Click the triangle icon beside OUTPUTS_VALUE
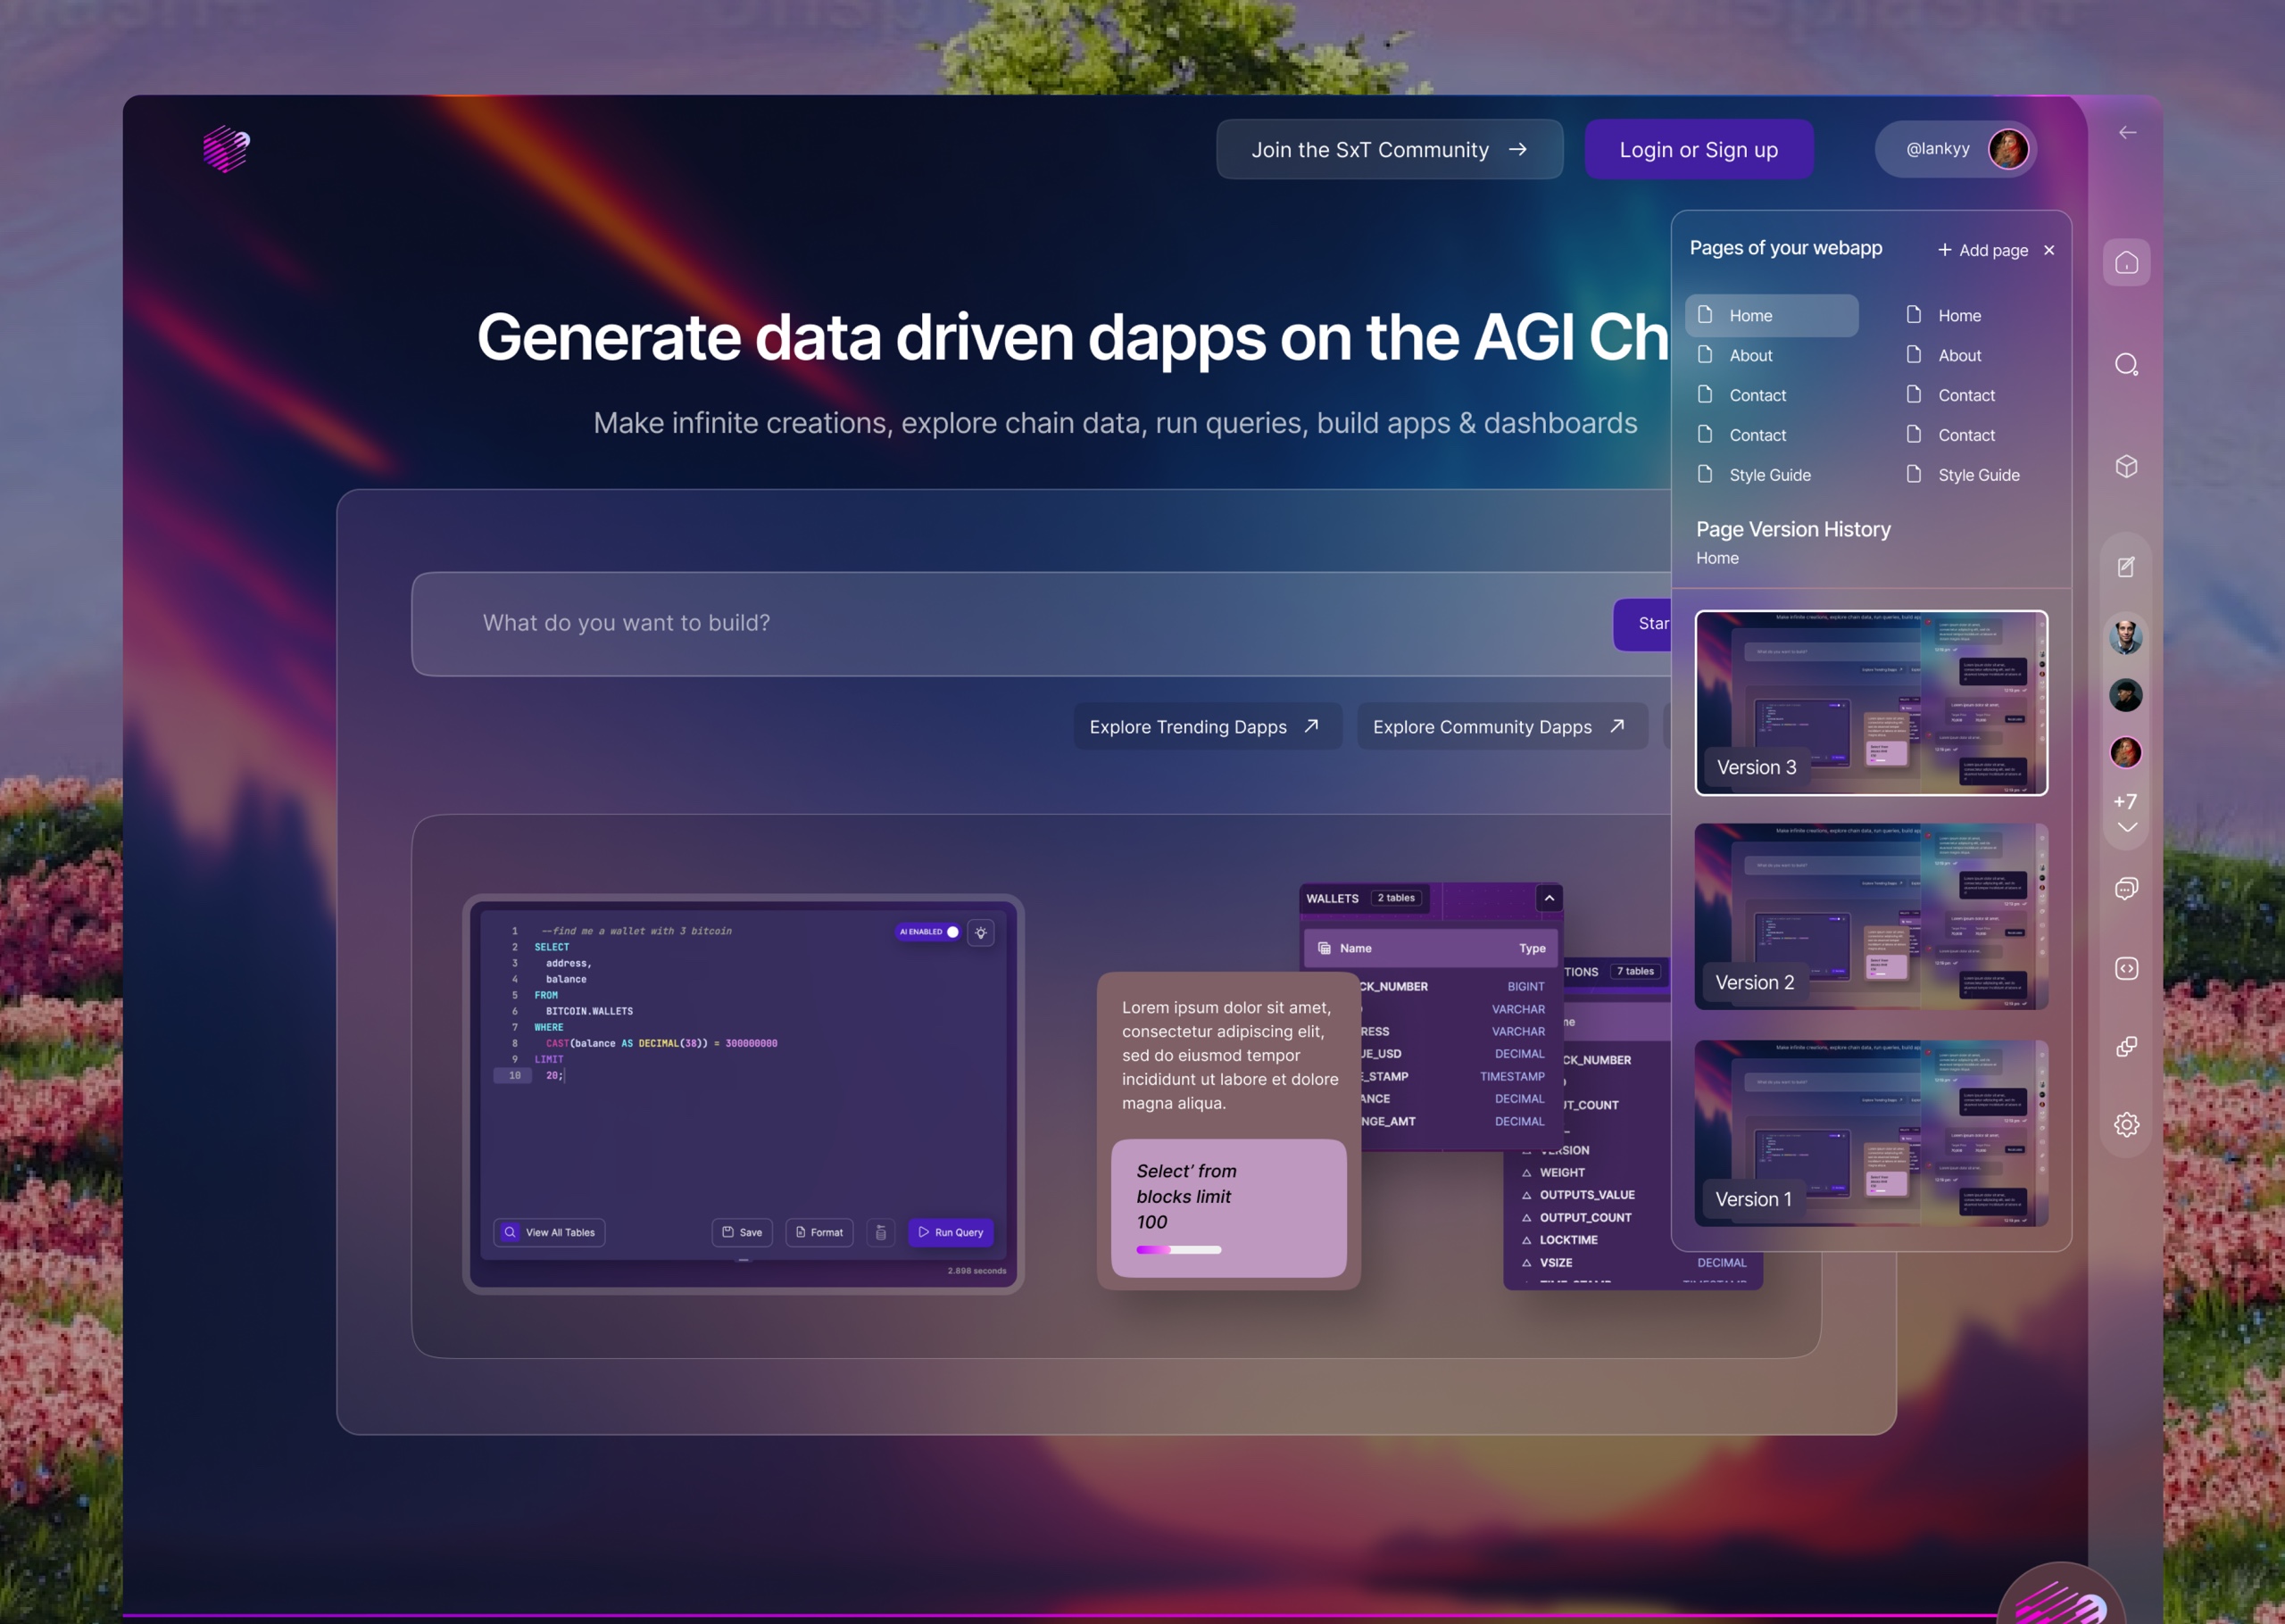This screenshot has width=2285, height=1624. pyautogui.click(x=1526, y=1195)
